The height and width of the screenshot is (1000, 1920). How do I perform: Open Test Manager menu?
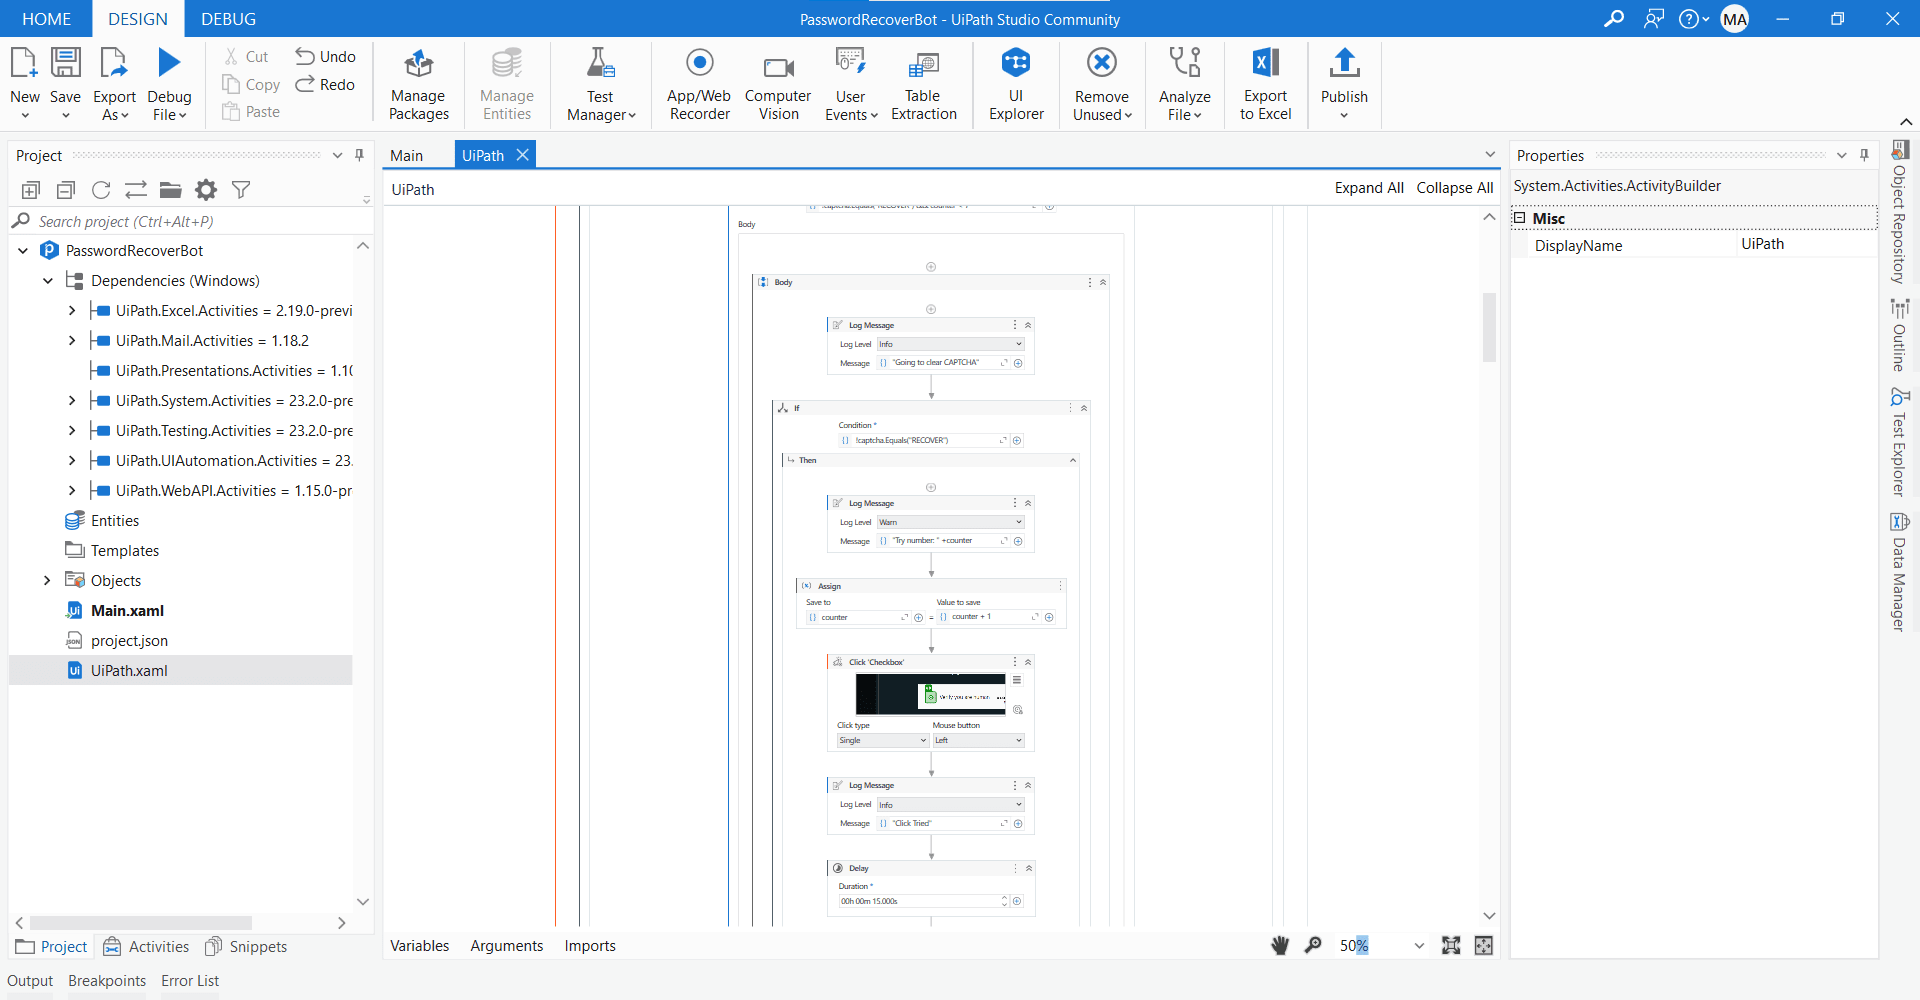(600, 84)
